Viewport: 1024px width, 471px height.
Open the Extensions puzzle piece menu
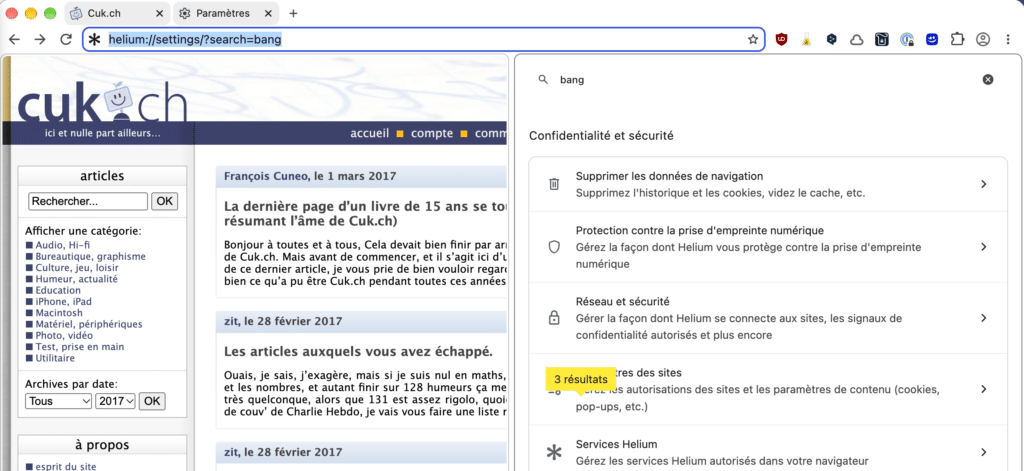(x=957, y=40)
